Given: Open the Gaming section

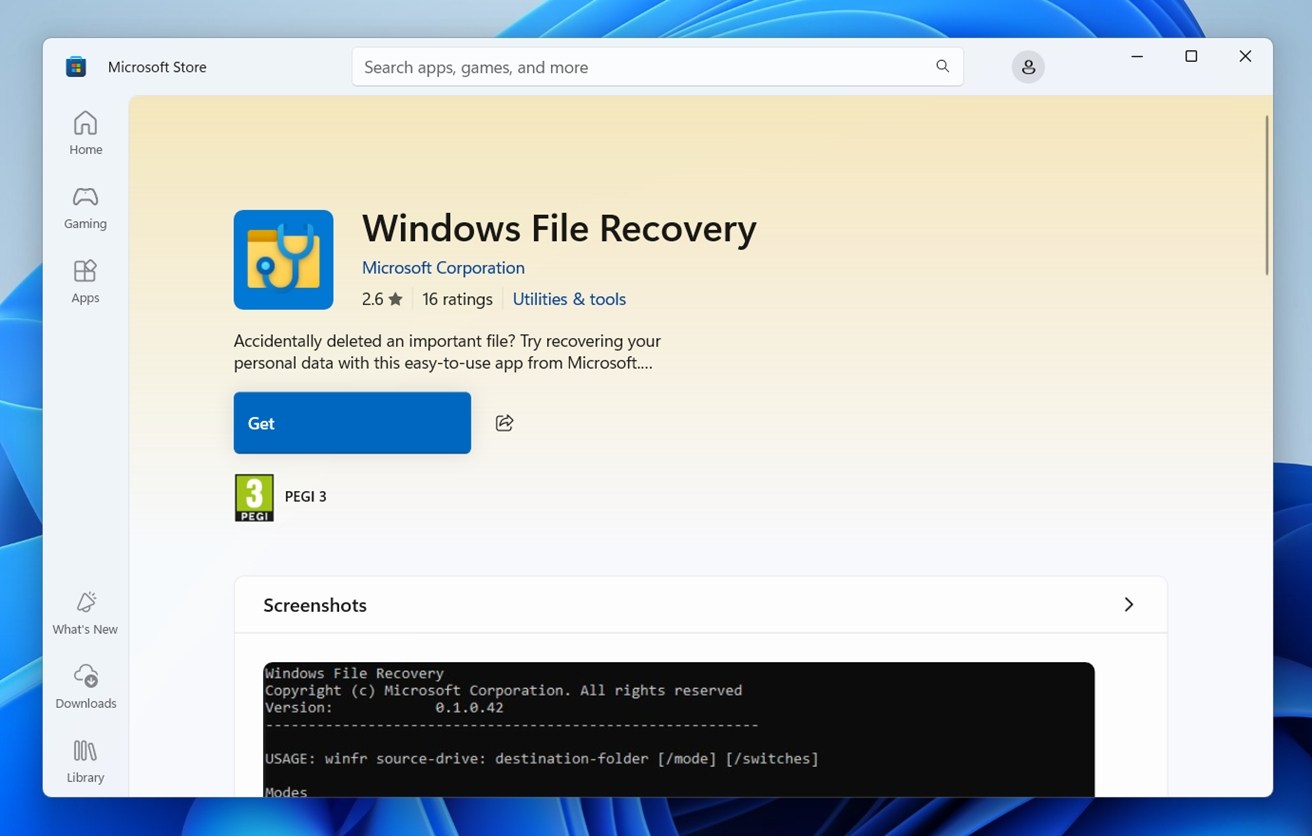Looking at the screenshot, I should pos(85,207).
